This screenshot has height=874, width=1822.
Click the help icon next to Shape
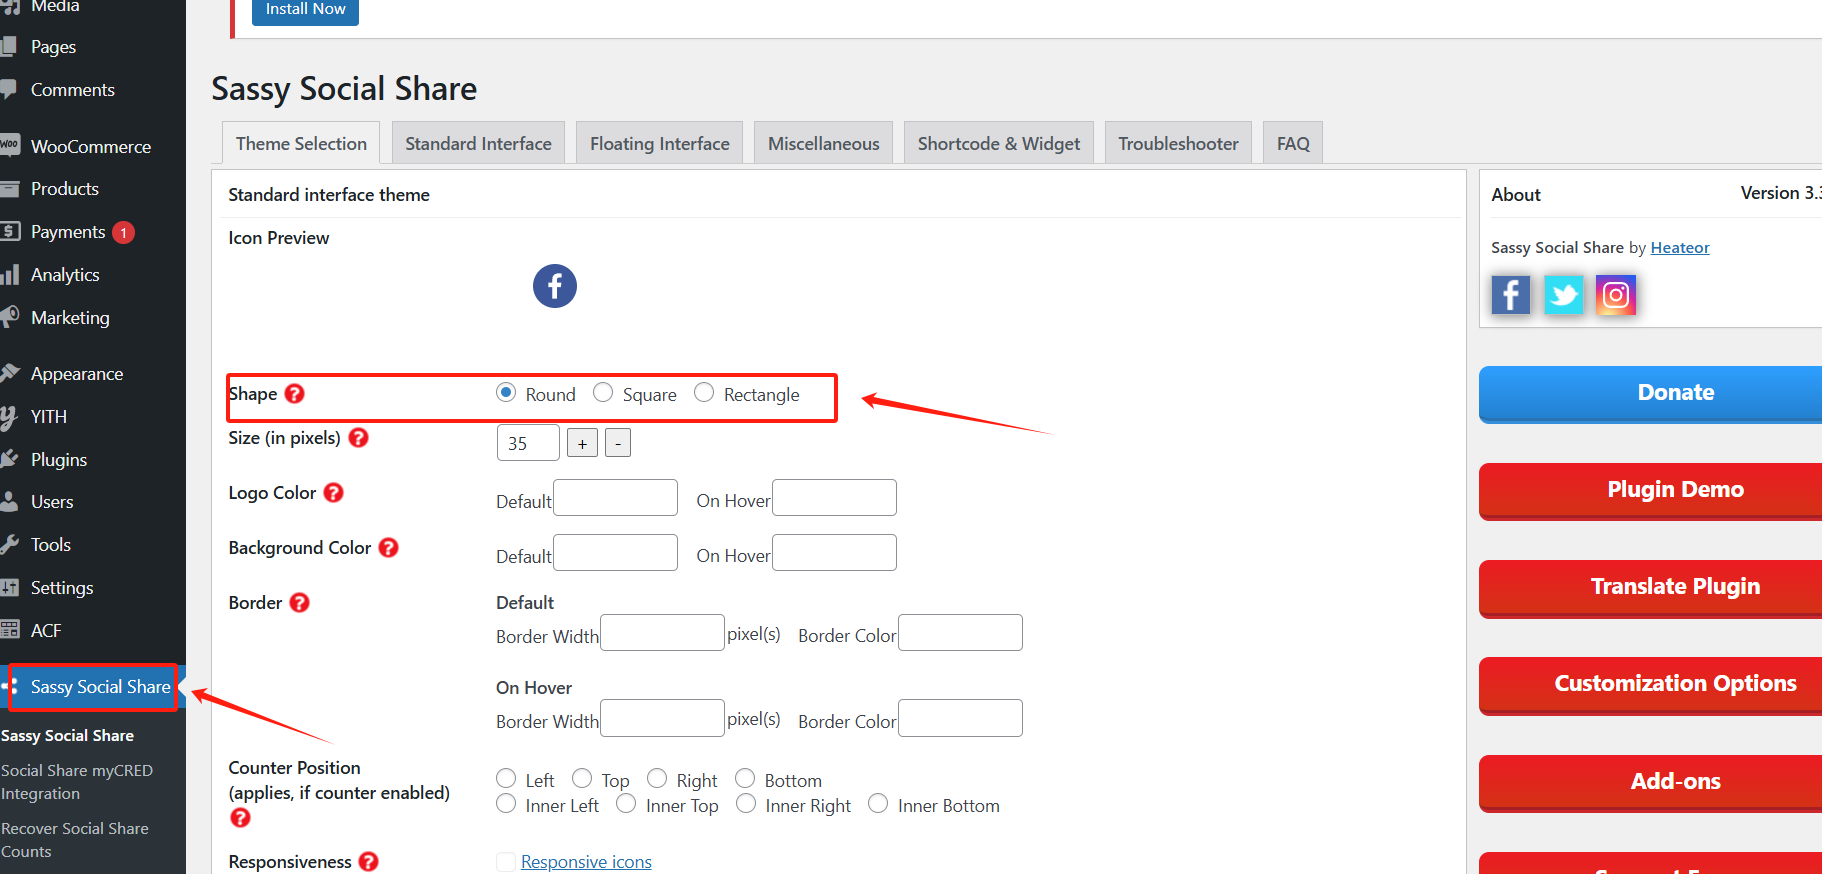tap(294, 394)
